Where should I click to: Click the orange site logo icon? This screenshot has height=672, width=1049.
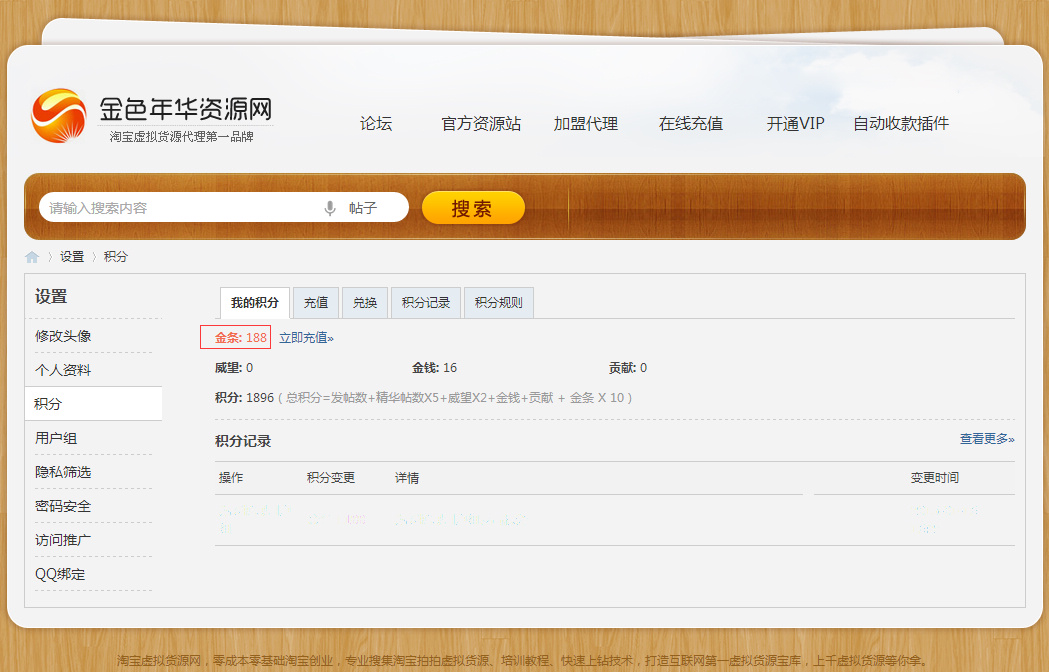pyautogui.click(x=59, y=116)
